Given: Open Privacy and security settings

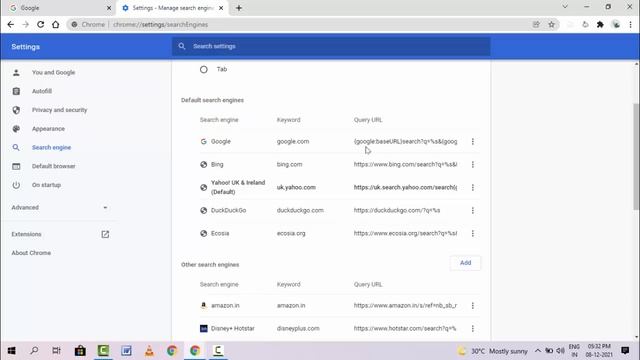Looking at the screenshot, I should coord(59,110).
